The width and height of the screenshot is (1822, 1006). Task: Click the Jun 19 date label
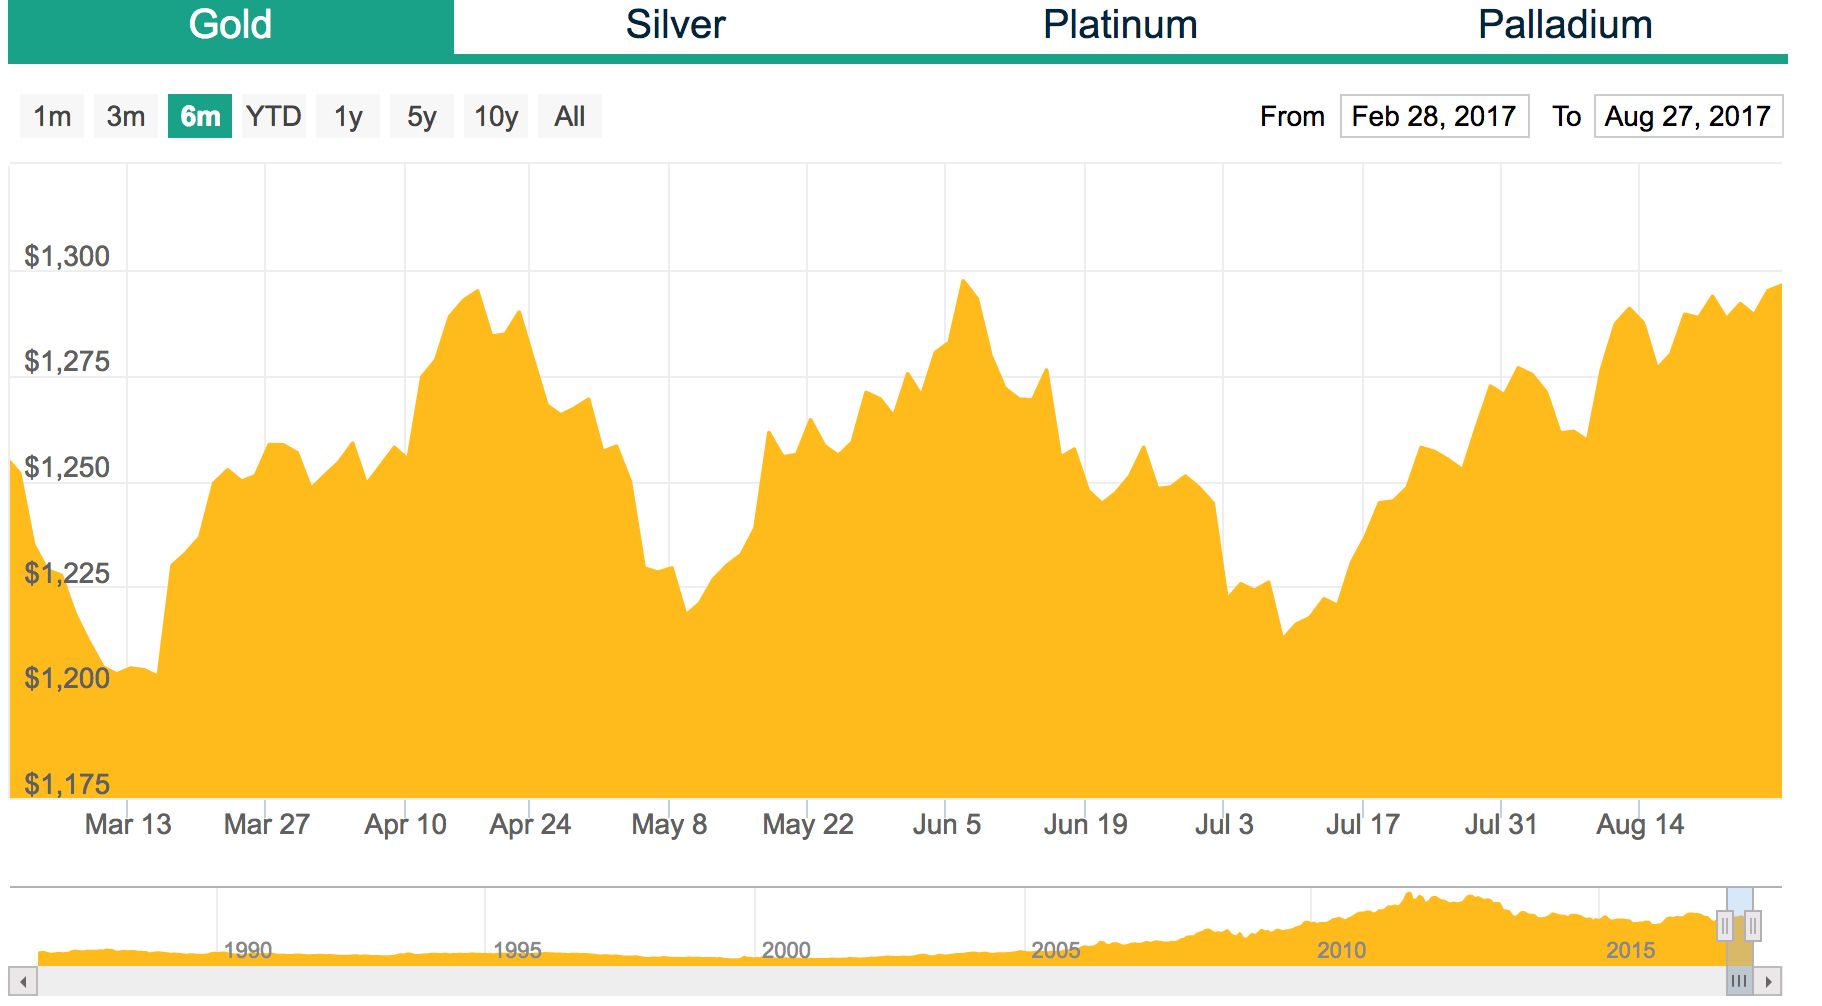tap(1085, 825)
